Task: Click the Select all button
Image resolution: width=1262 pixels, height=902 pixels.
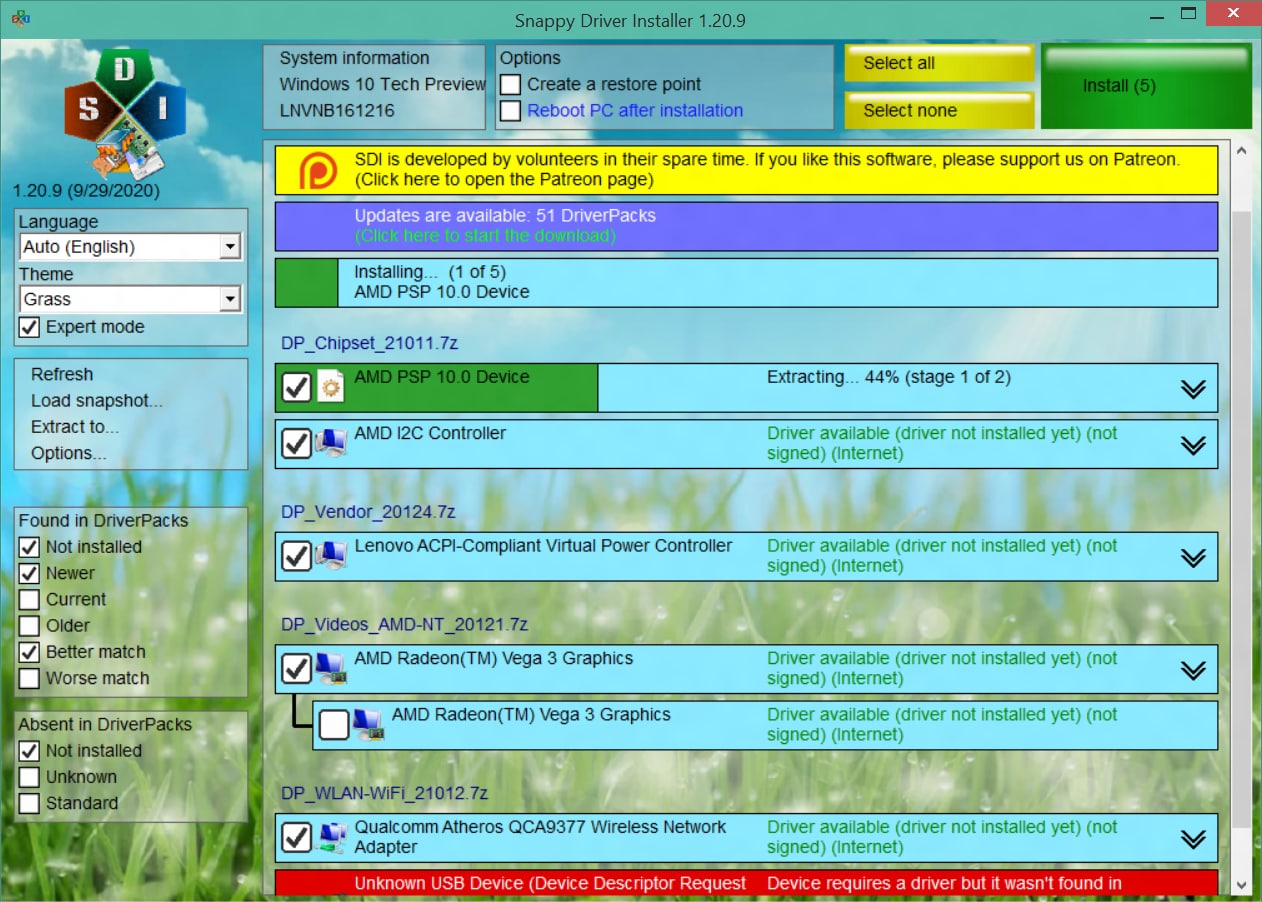Action: coord(939,63)
